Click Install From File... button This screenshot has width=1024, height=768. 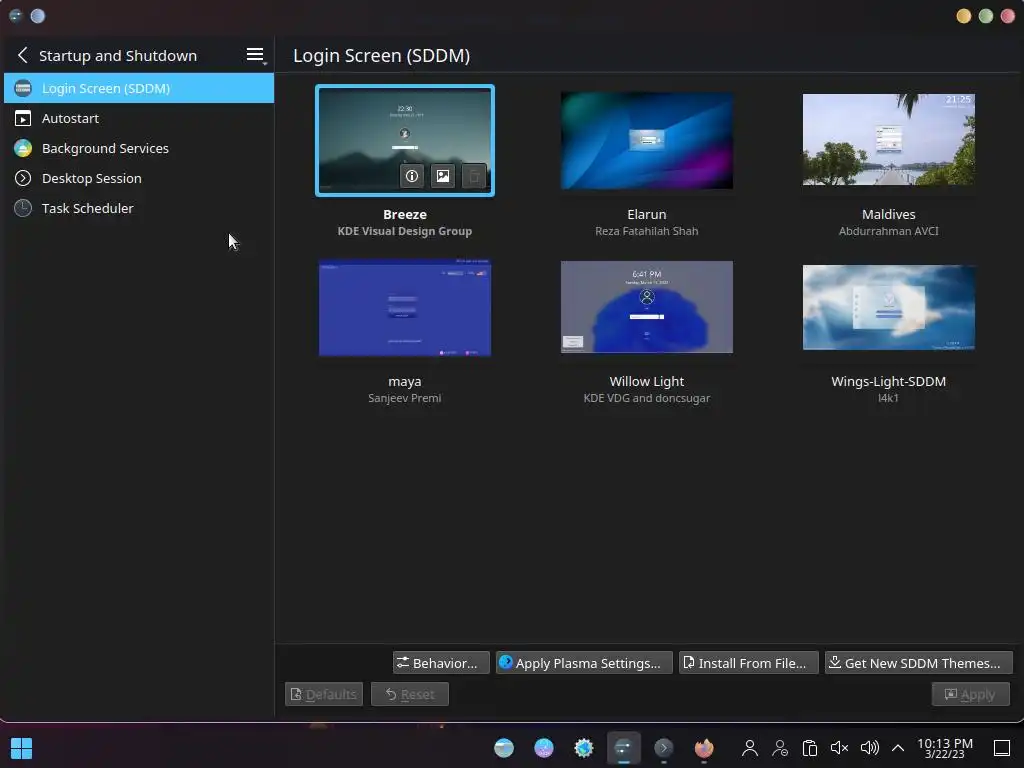(x=748, y=663)
